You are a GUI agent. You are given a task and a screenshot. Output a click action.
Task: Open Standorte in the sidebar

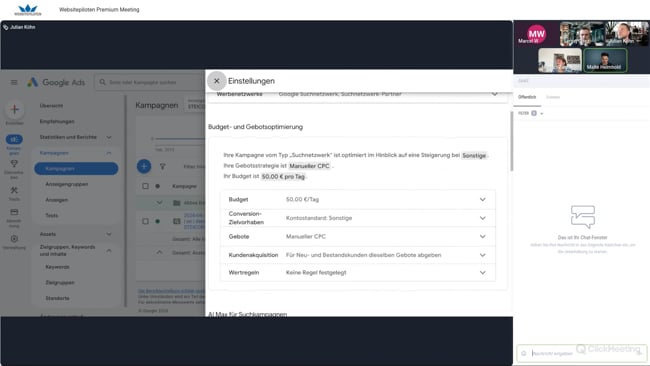[x=58, y=298]
